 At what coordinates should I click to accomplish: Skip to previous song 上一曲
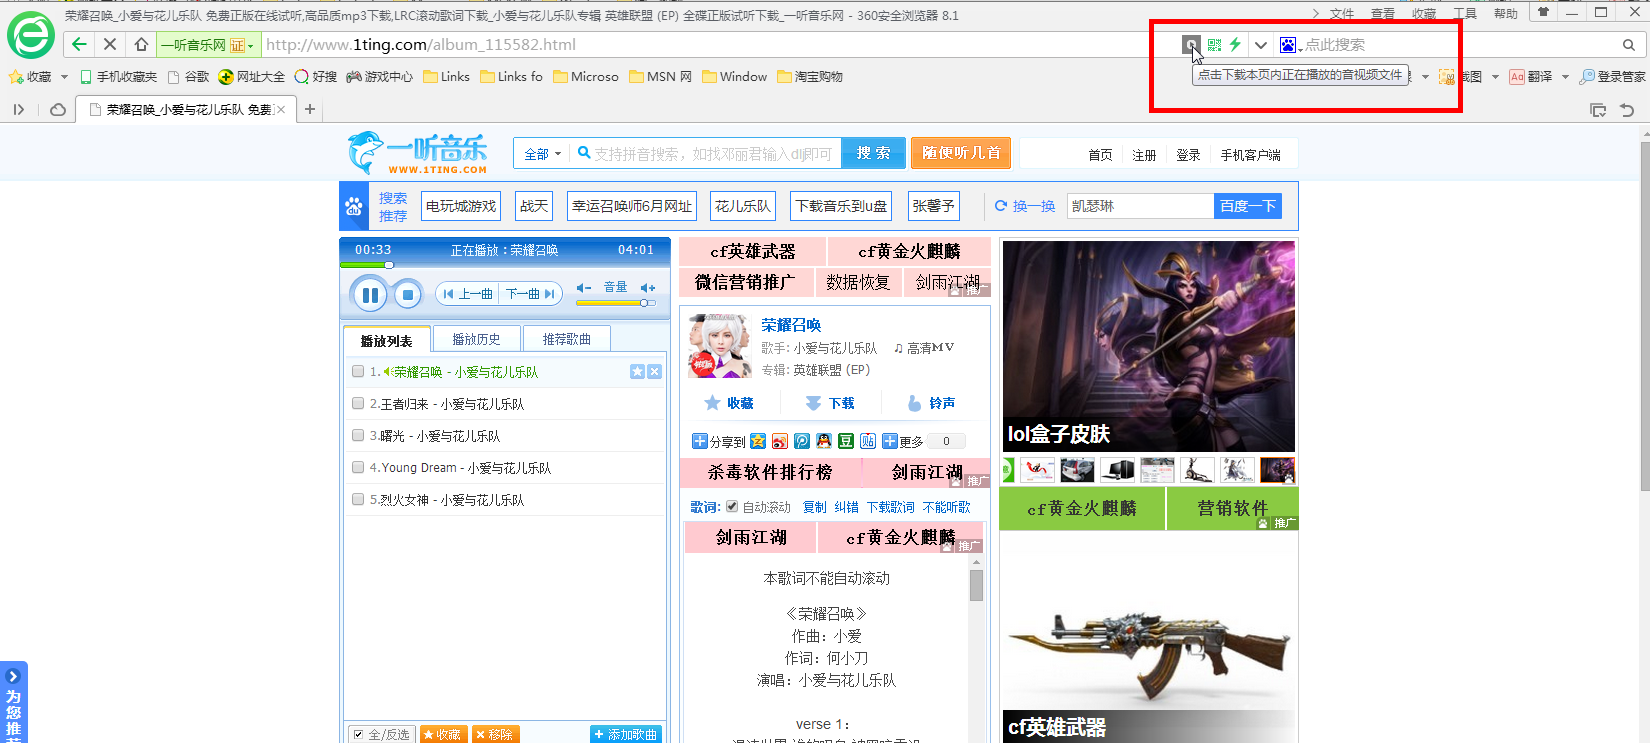point(469,294)
